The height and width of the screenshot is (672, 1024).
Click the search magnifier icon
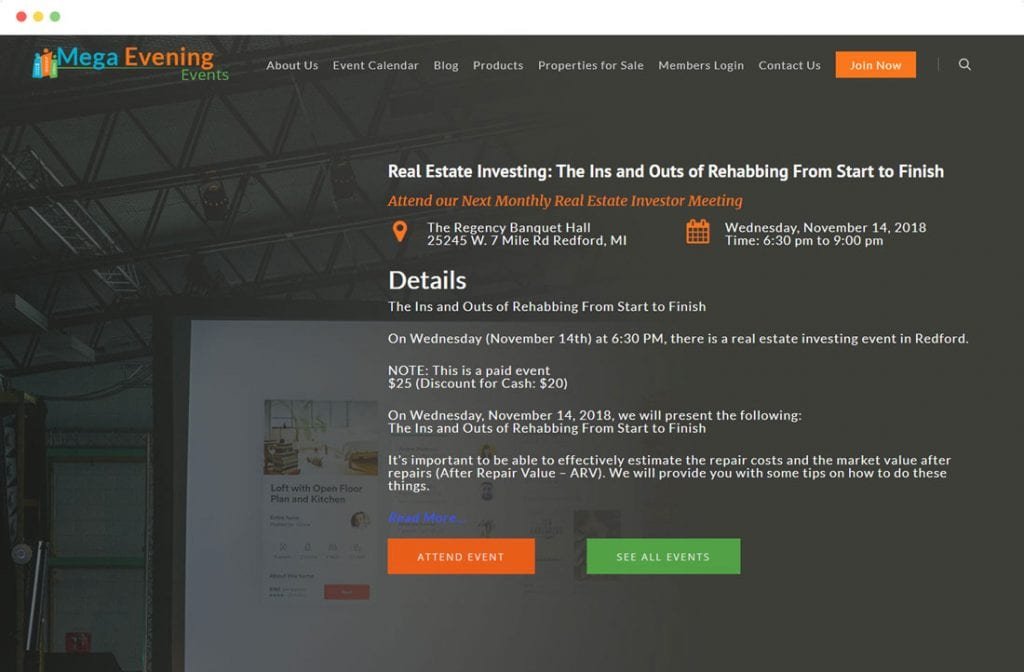(x=964, y=65)
